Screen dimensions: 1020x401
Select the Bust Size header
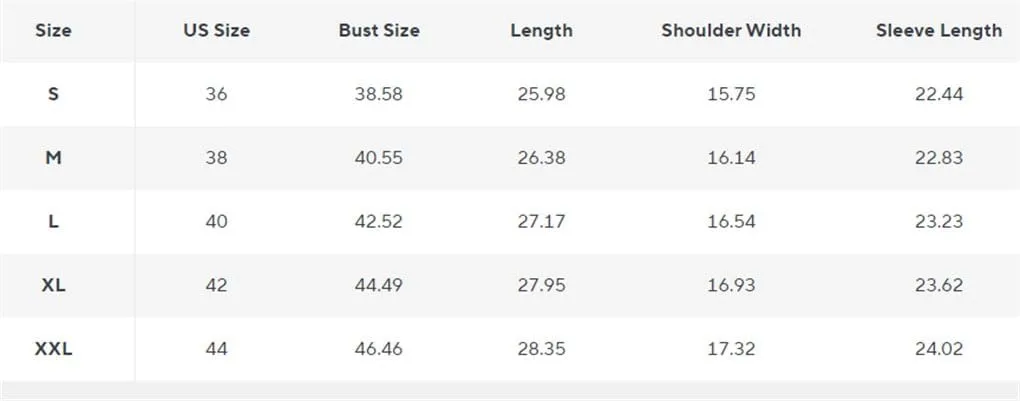click(x=378, y=30)
